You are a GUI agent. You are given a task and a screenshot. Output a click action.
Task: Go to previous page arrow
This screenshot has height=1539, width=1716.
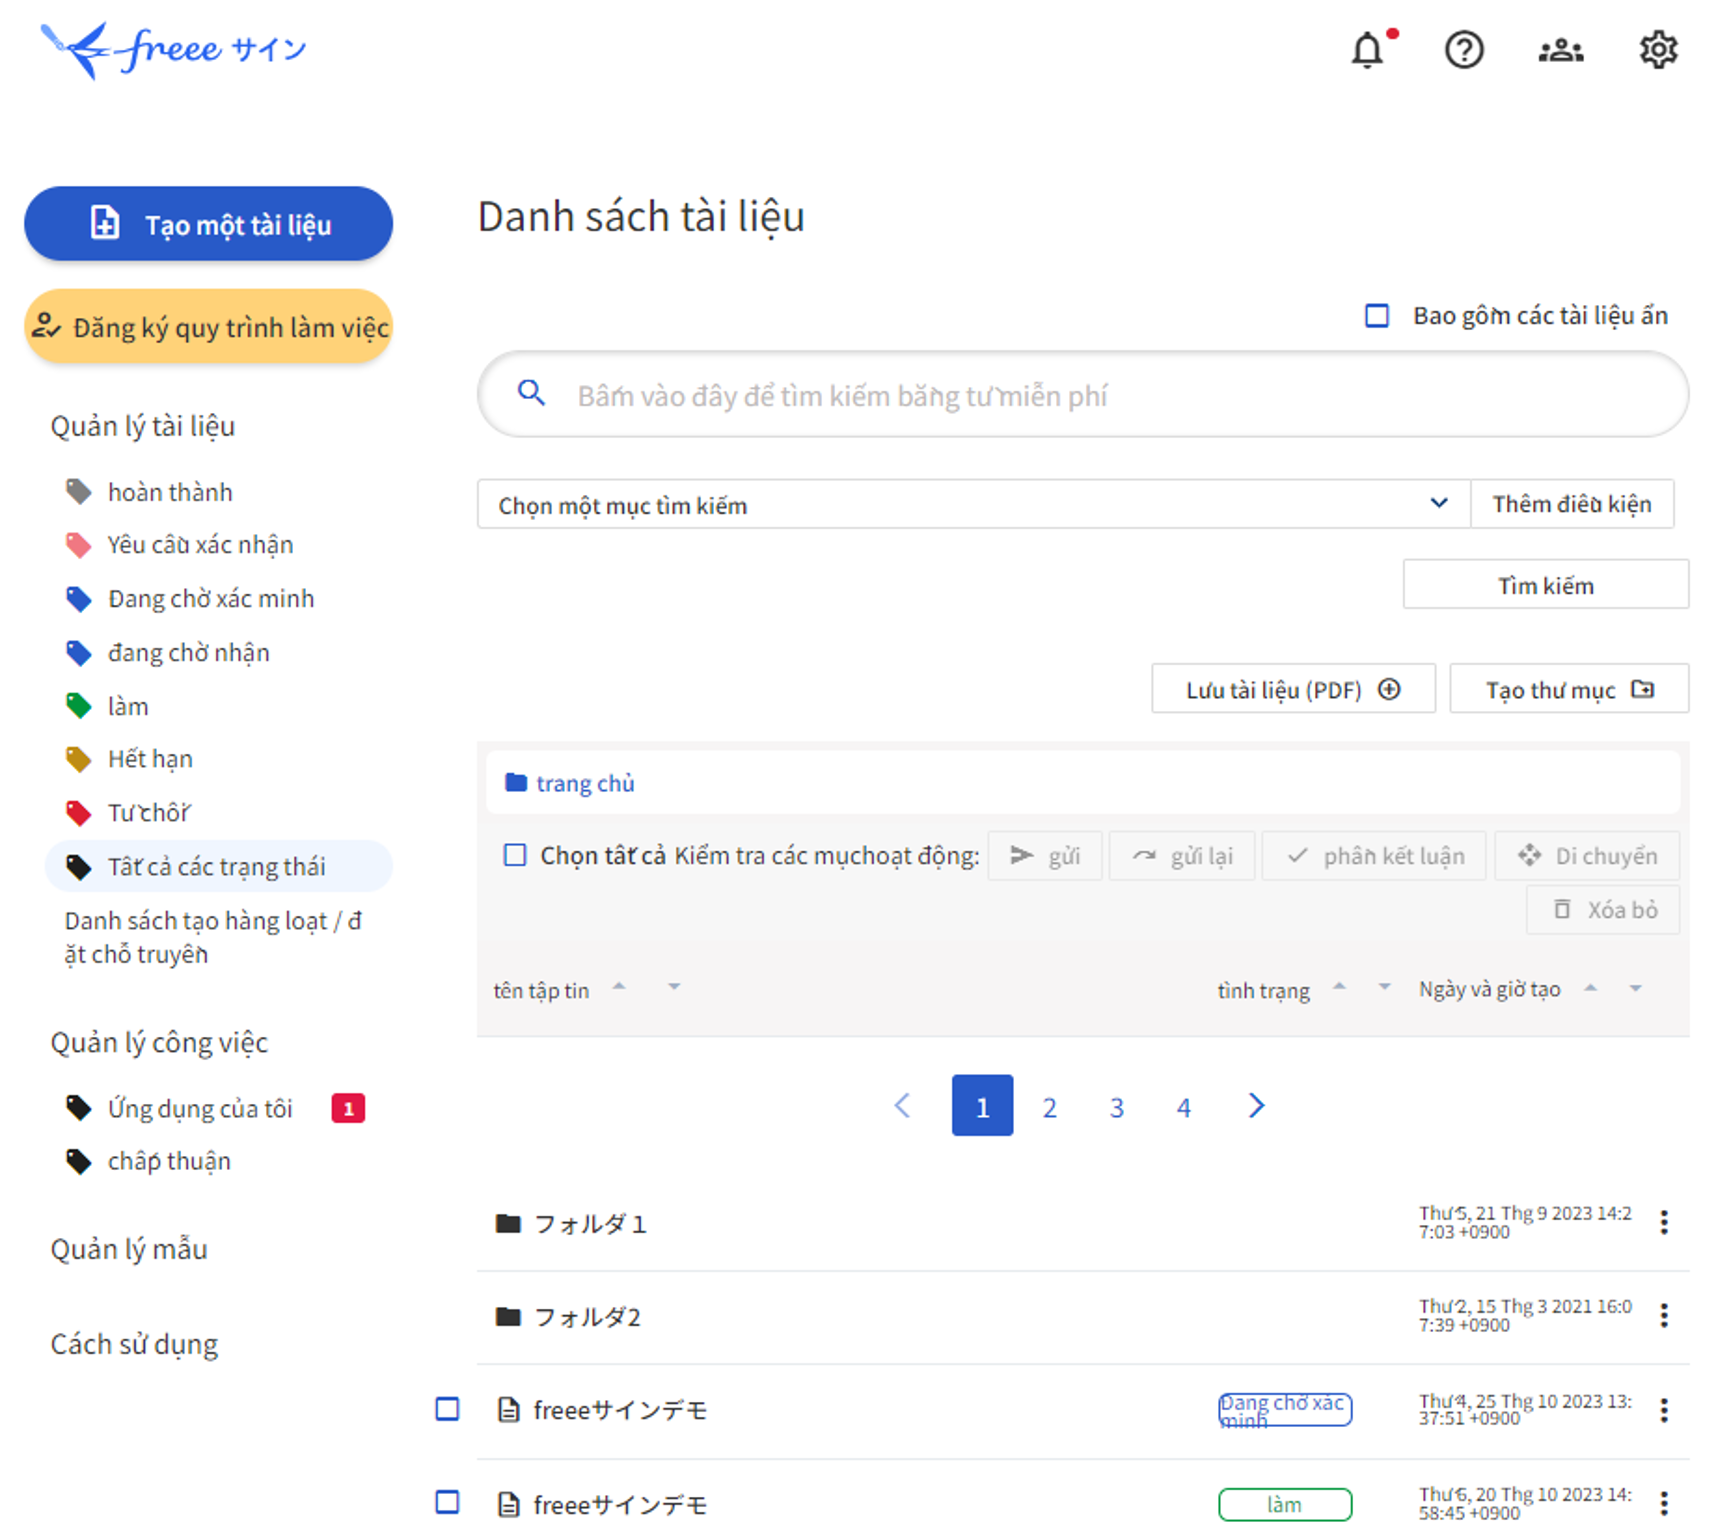coord(902,1105)
